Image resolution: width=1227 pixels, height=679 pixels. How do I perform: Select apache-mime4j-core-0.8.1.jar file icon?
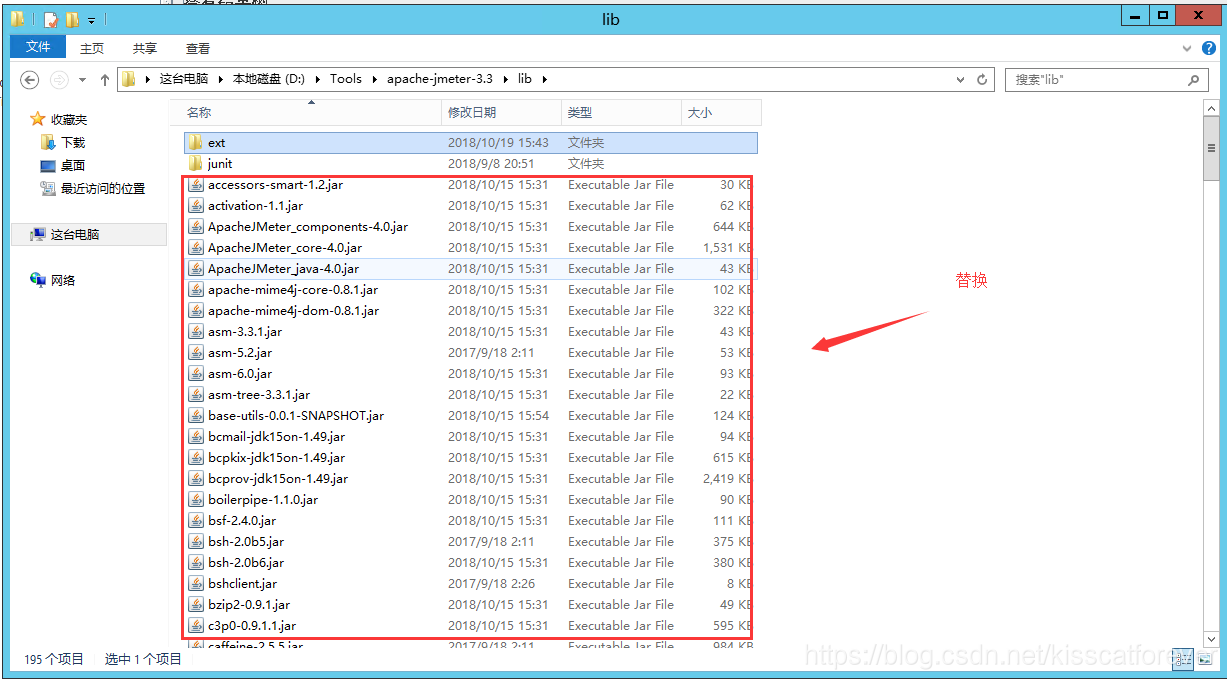click(196, 289)
